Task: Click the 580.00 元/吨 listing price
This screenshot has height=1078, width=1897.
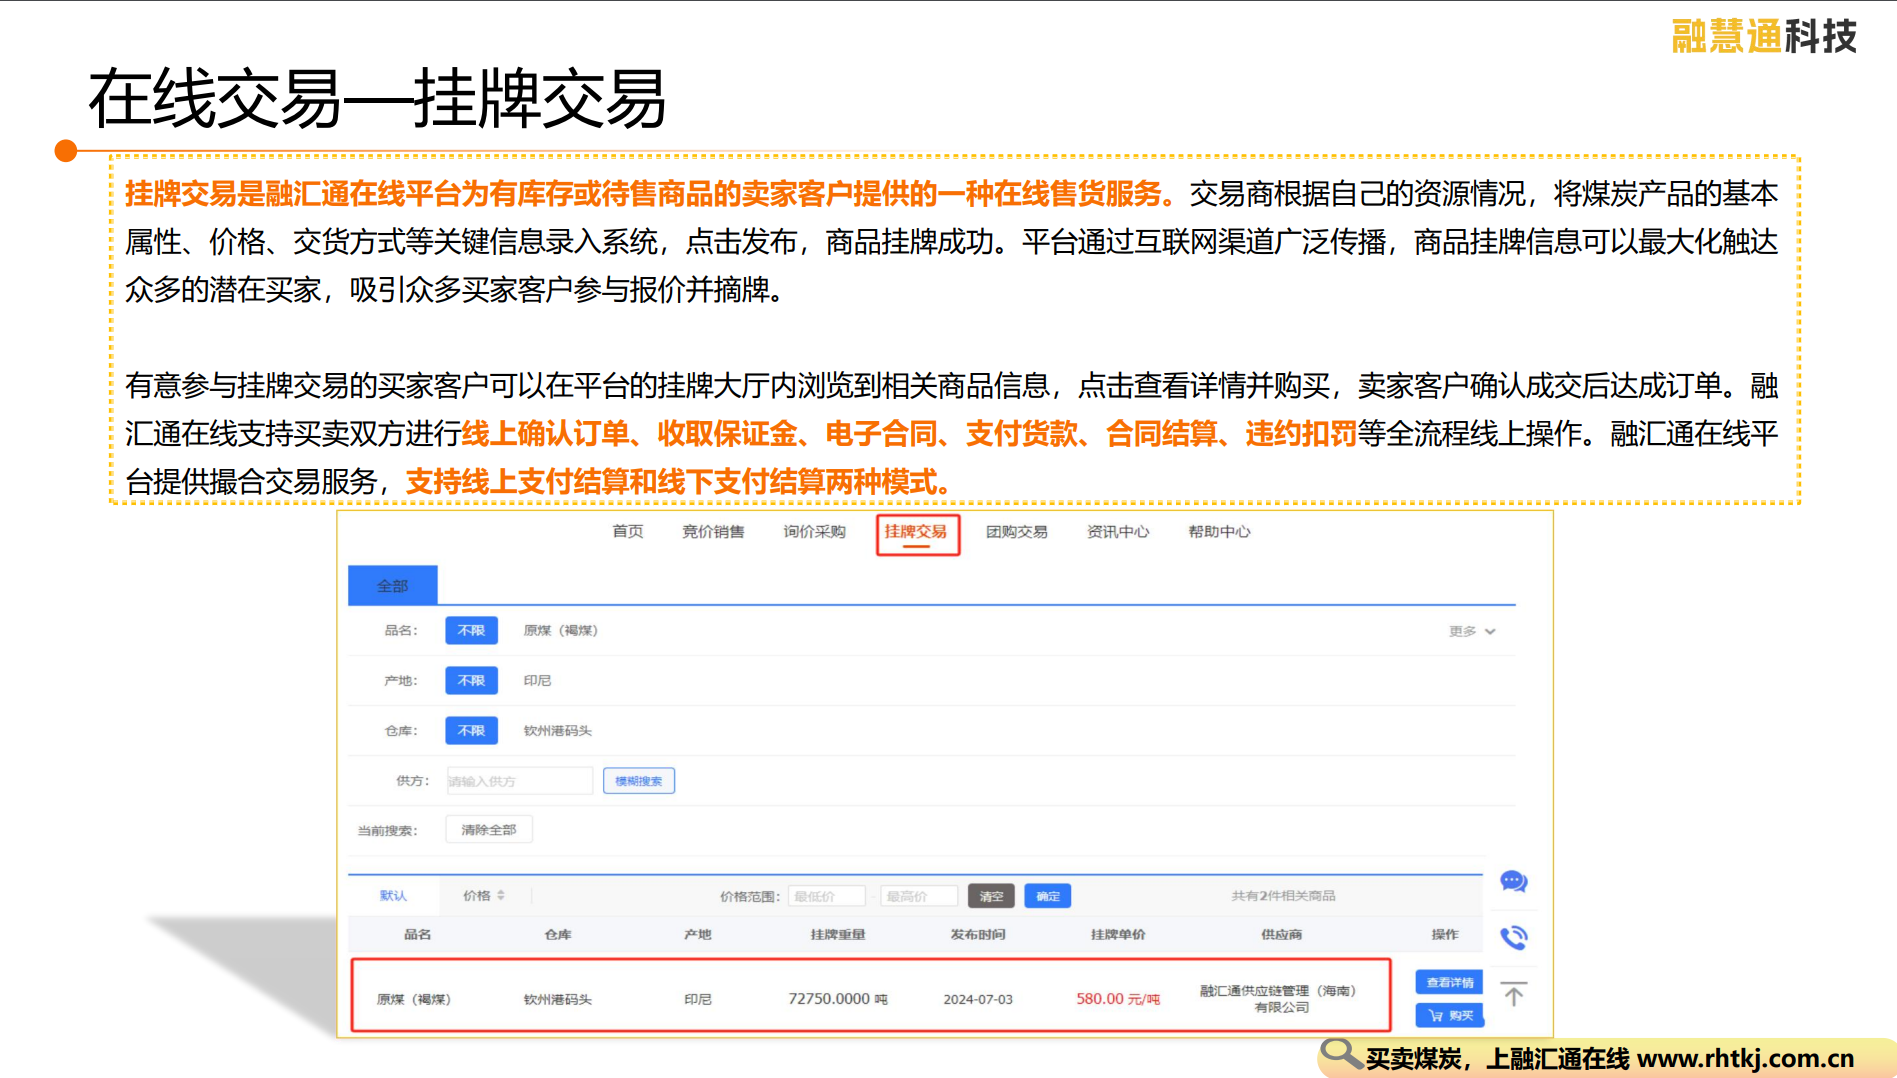Action: click(x=1118, y=998)
